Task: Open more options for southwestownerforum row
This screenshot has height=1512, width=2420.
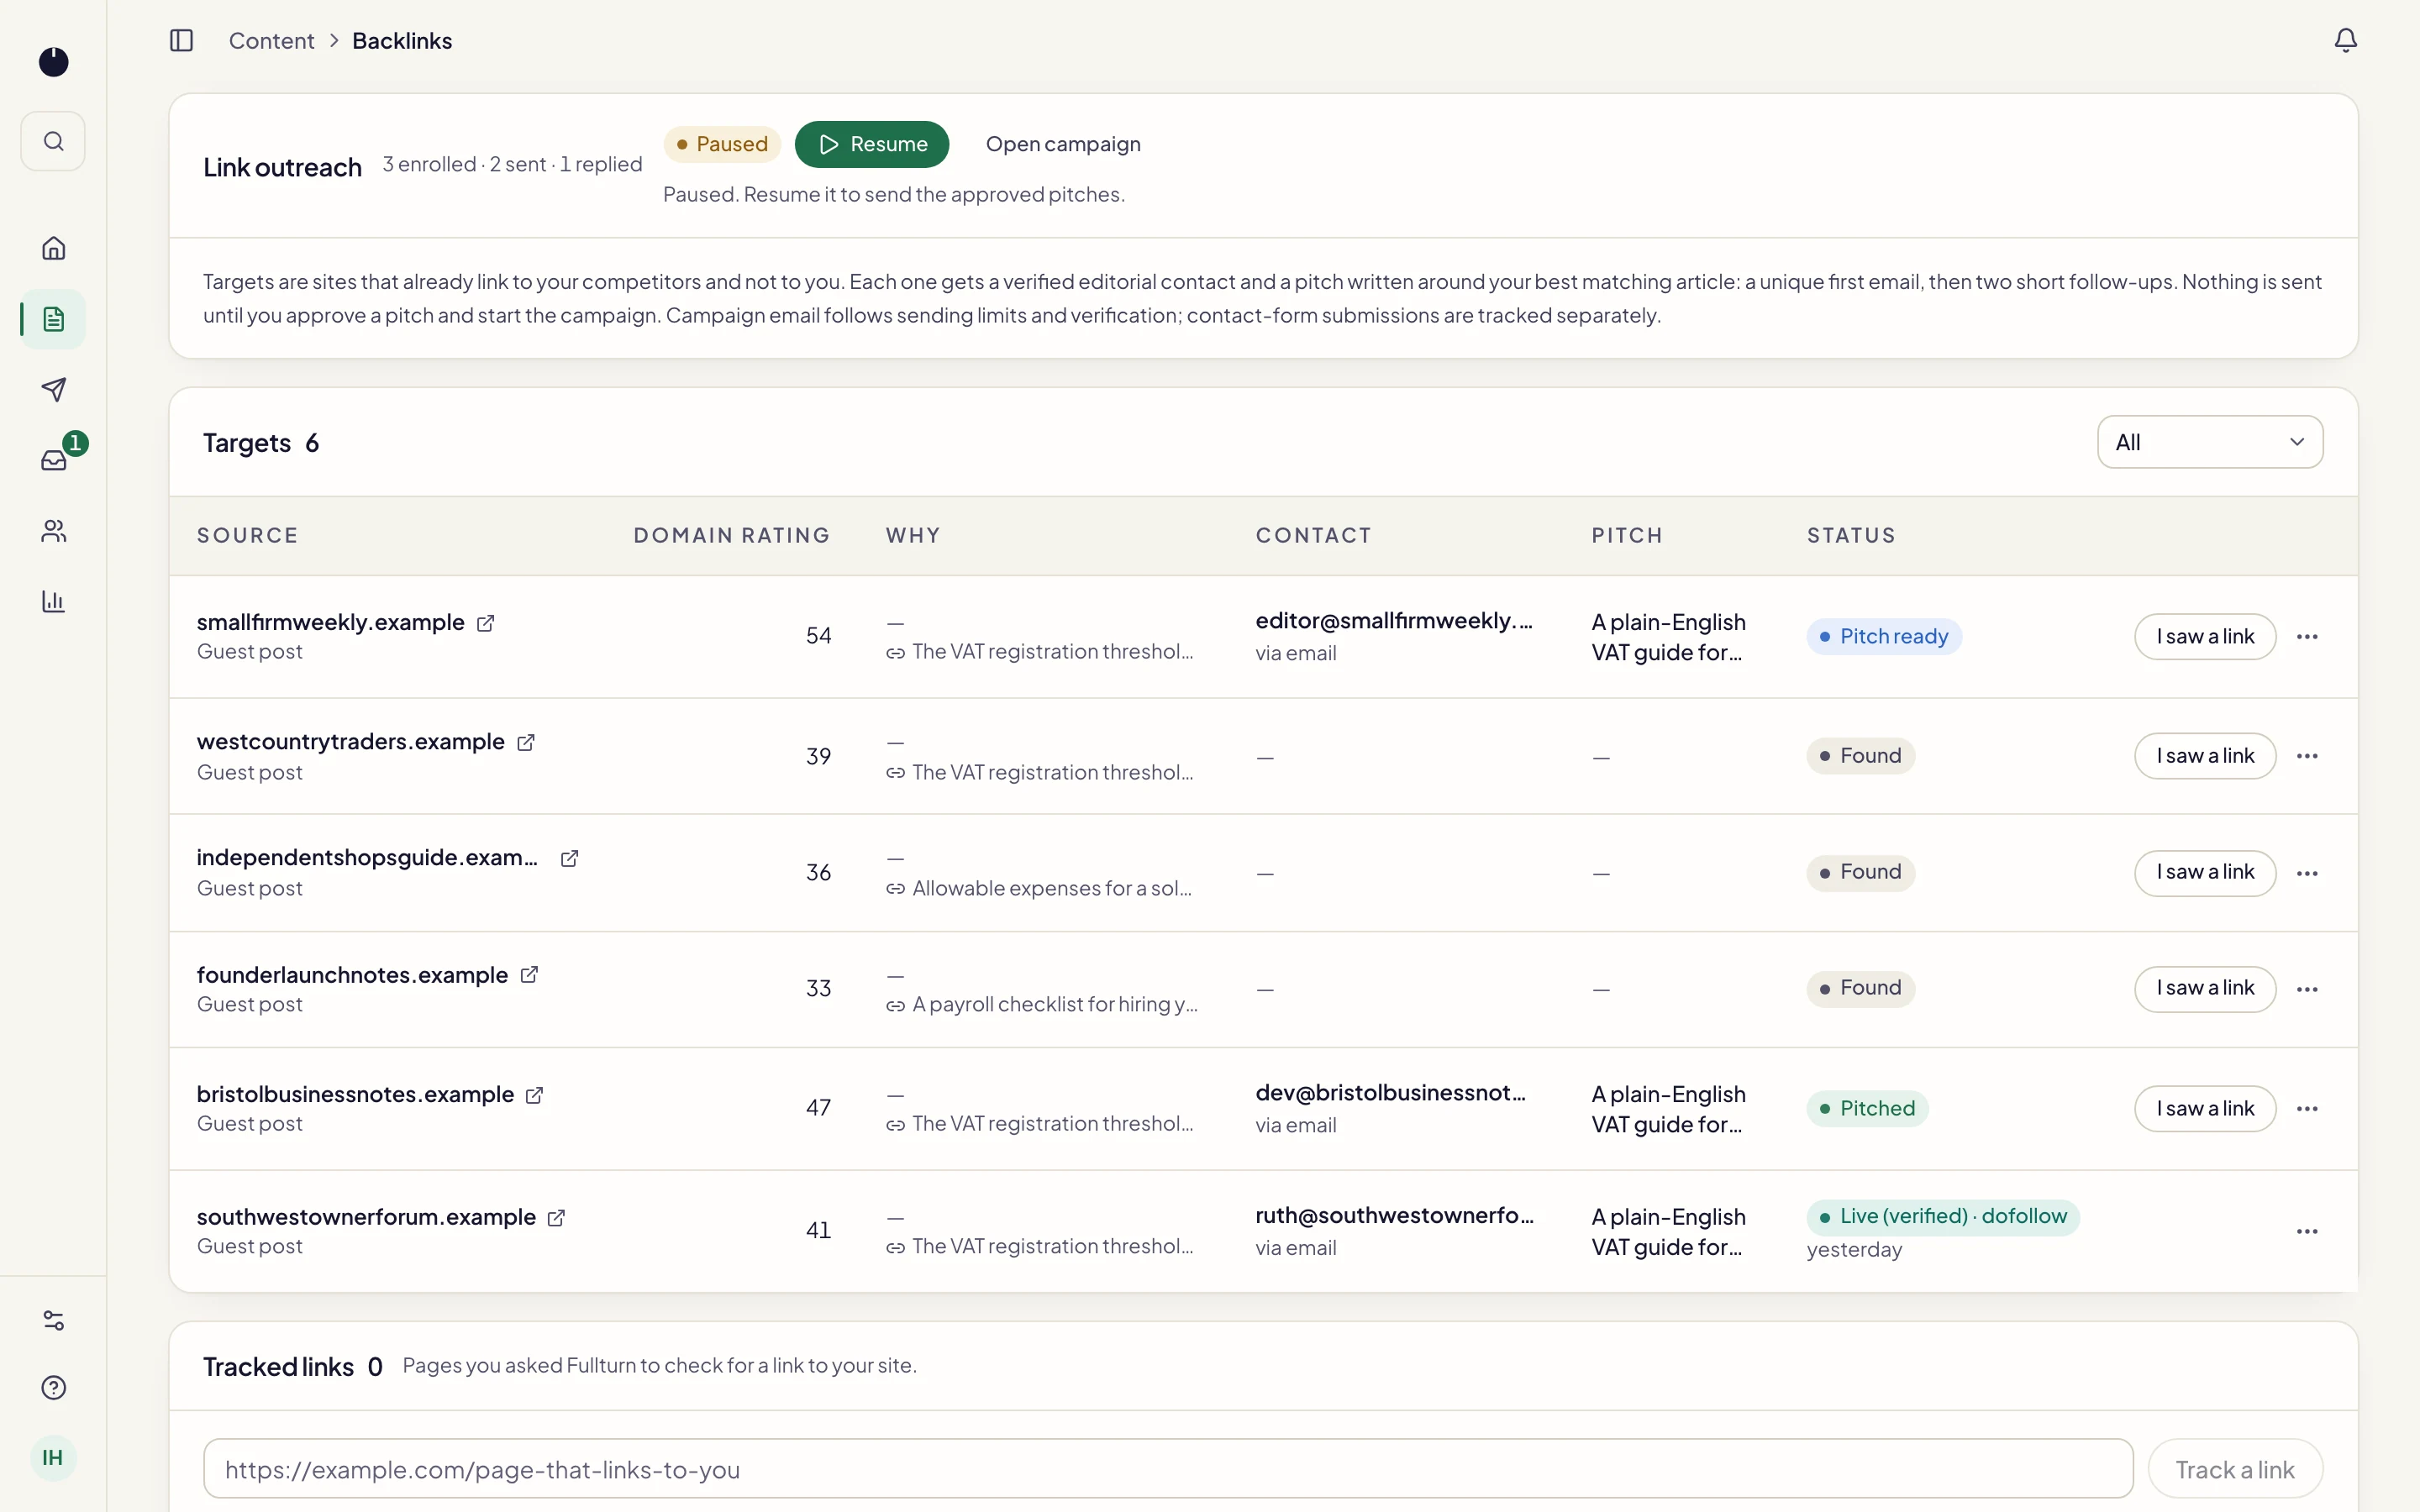Action: (2307, 1231)
